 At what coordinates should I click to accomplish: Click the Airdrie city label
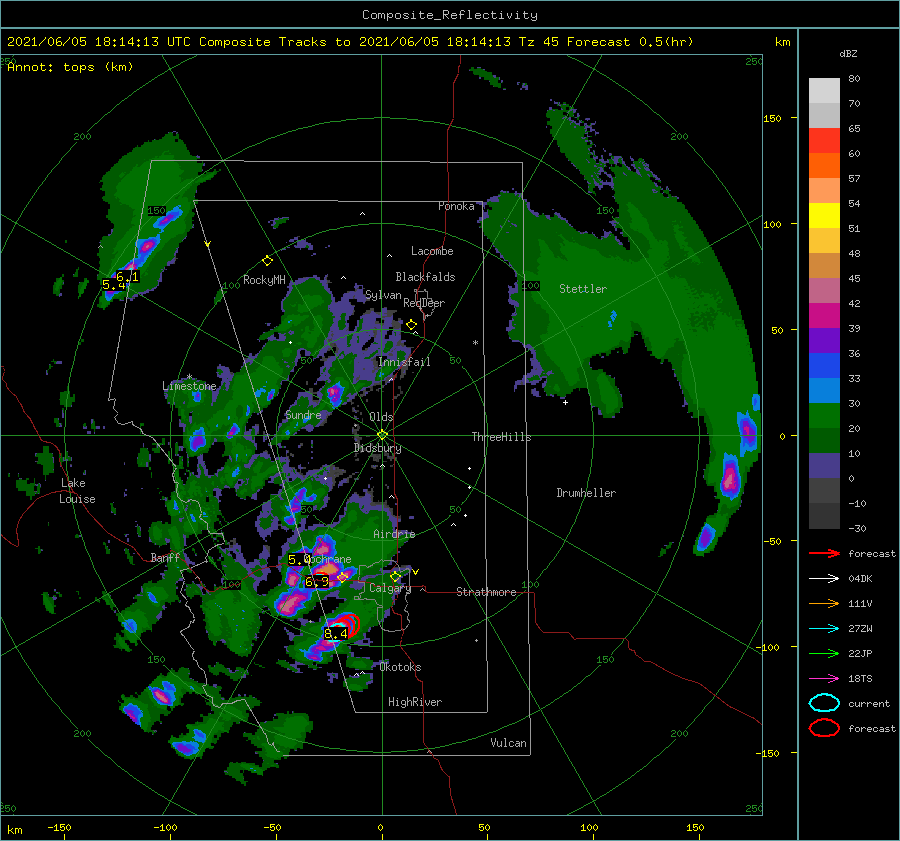click(x=394, y=534)
